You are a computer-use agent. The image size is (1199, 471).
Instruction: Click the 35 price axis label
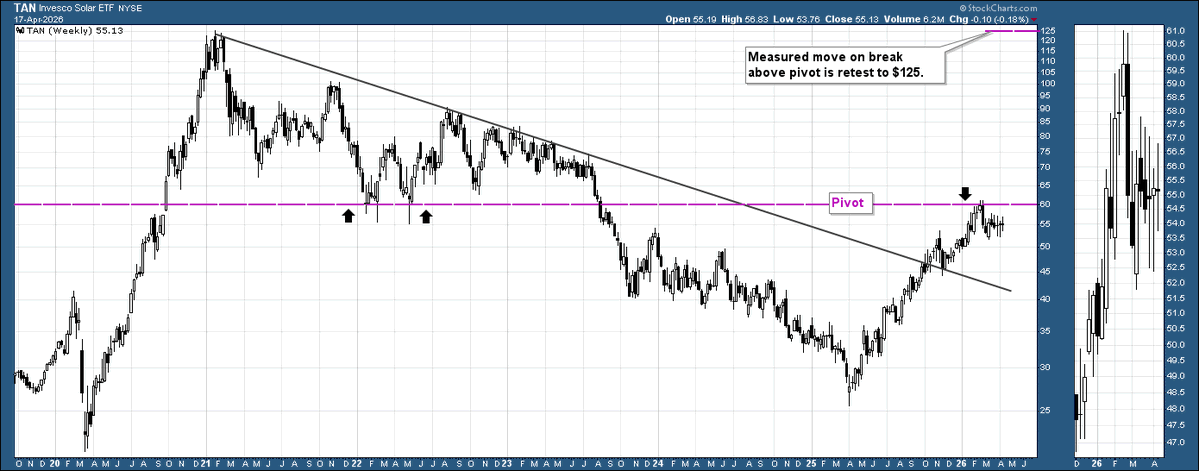[1046, 331]
